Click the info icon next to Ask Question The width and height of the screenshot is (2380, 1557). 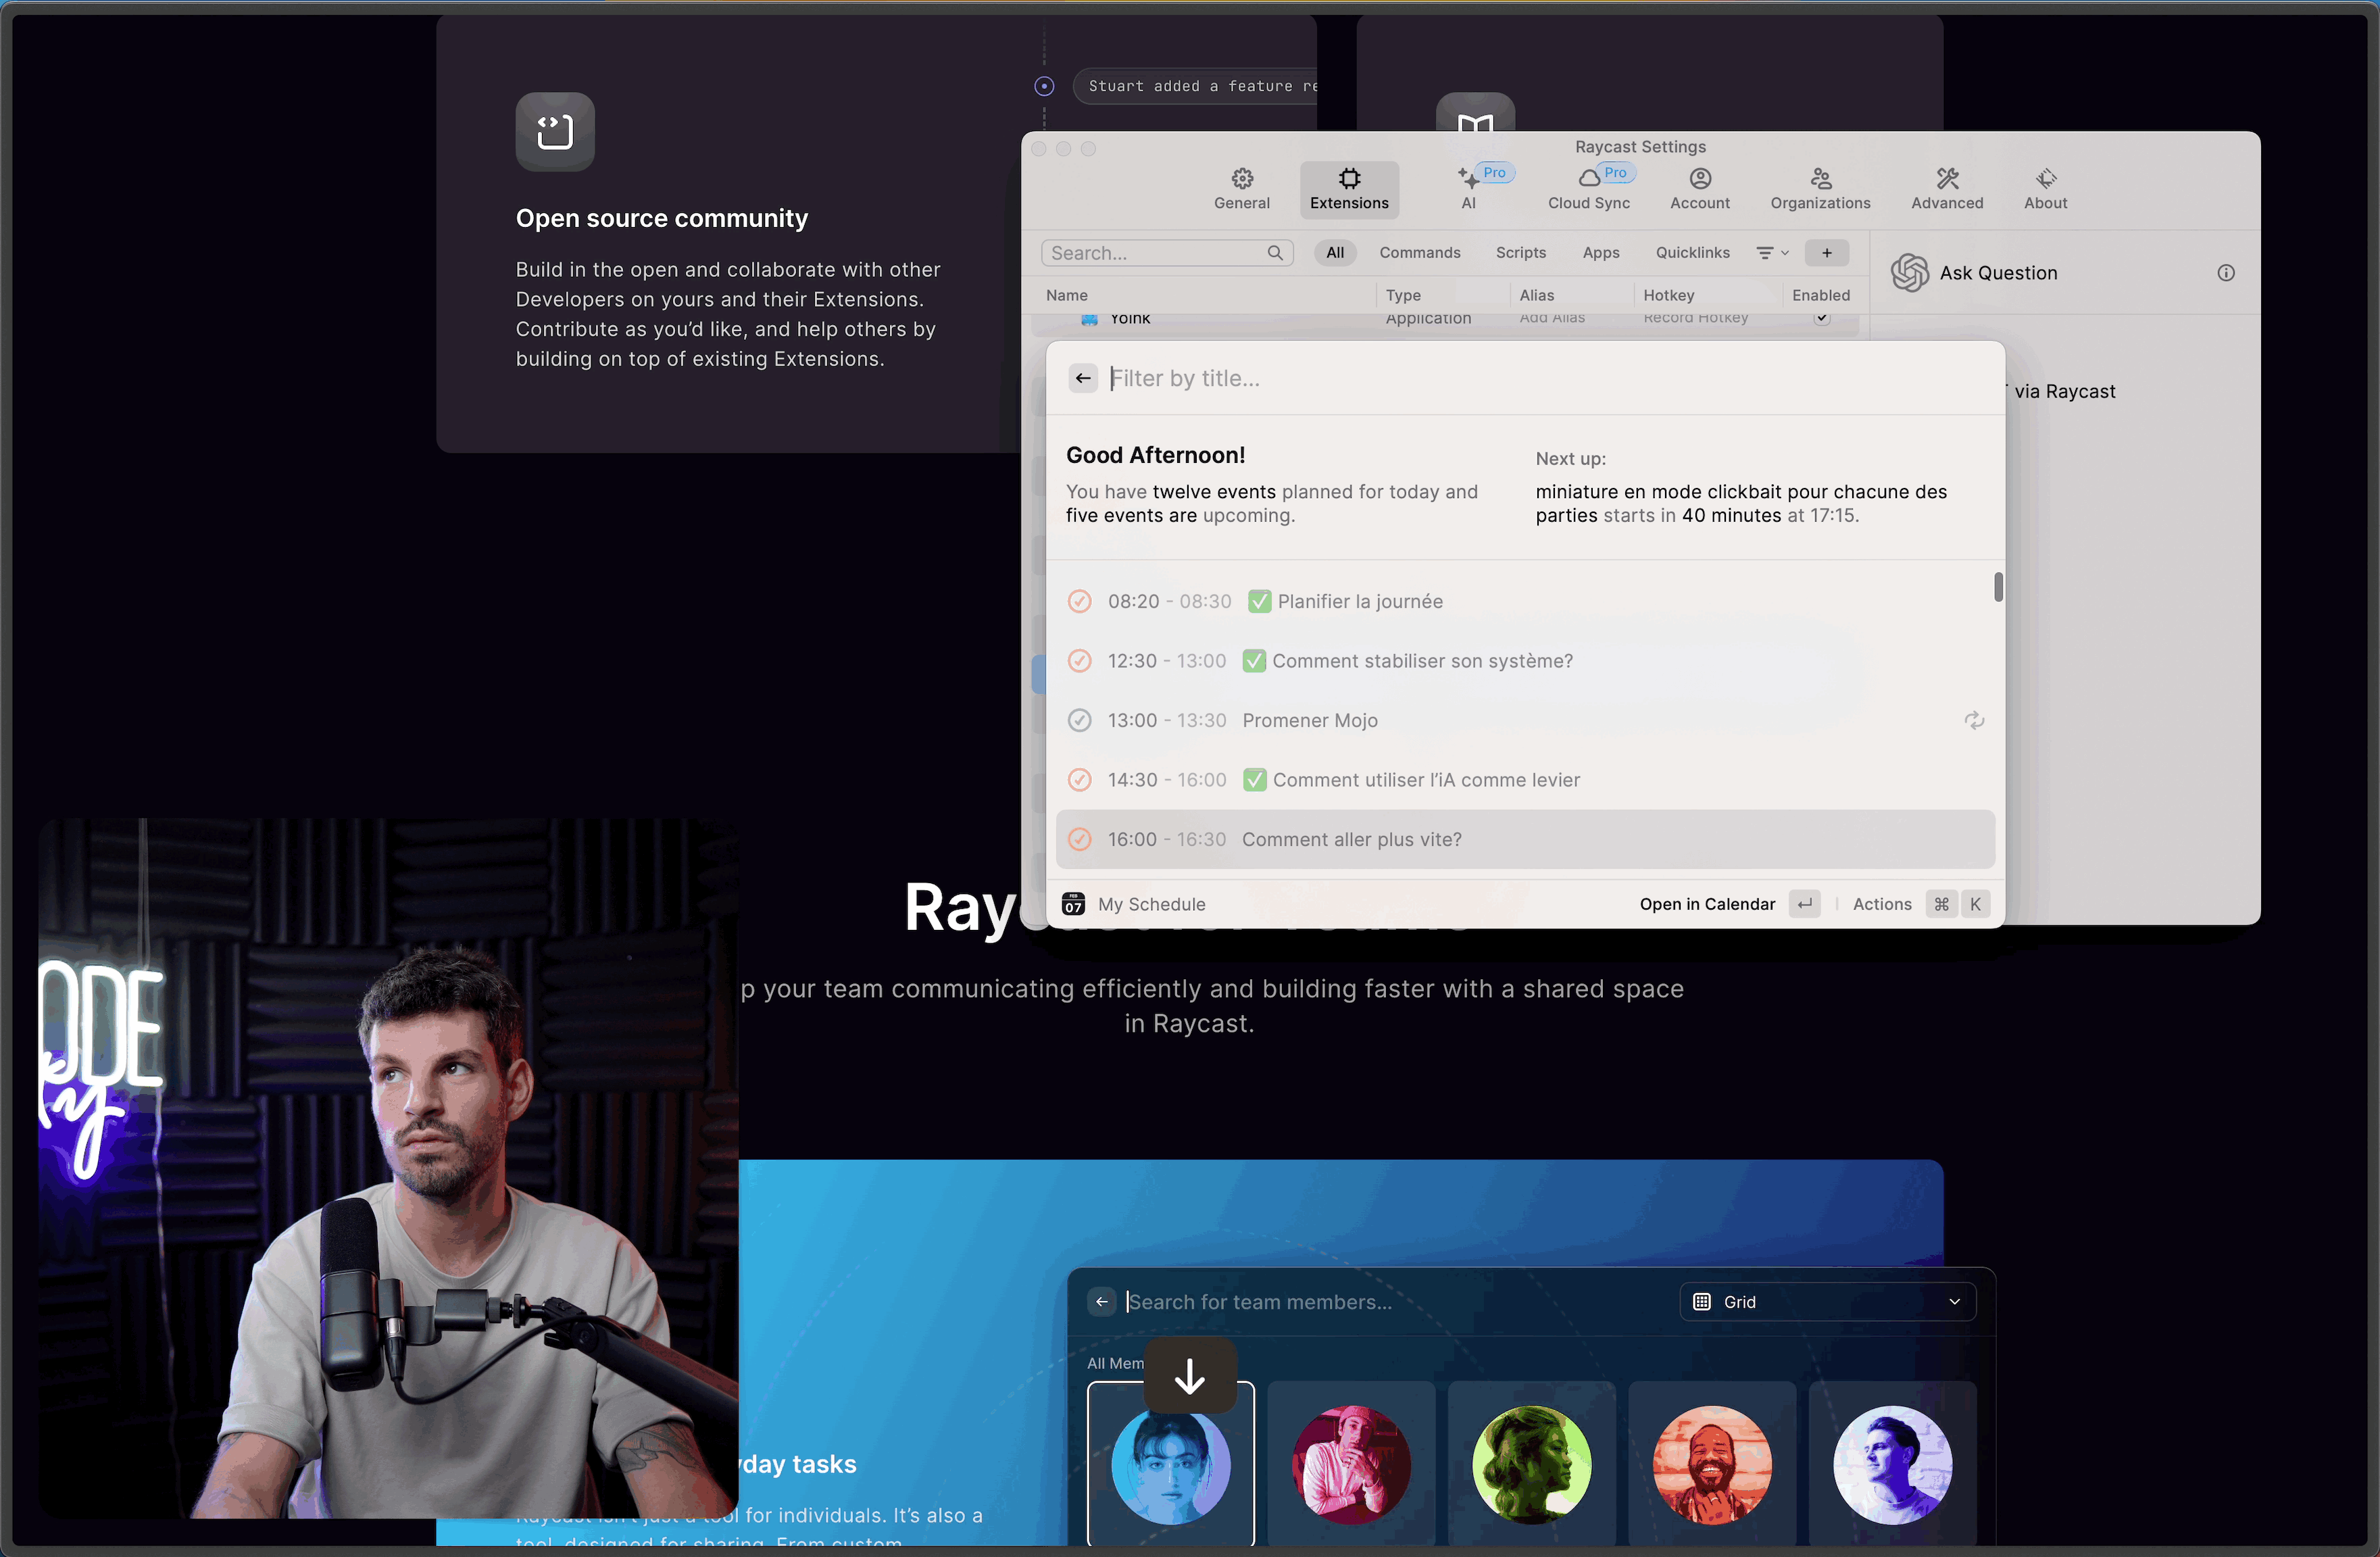[x=2225, y=273]
